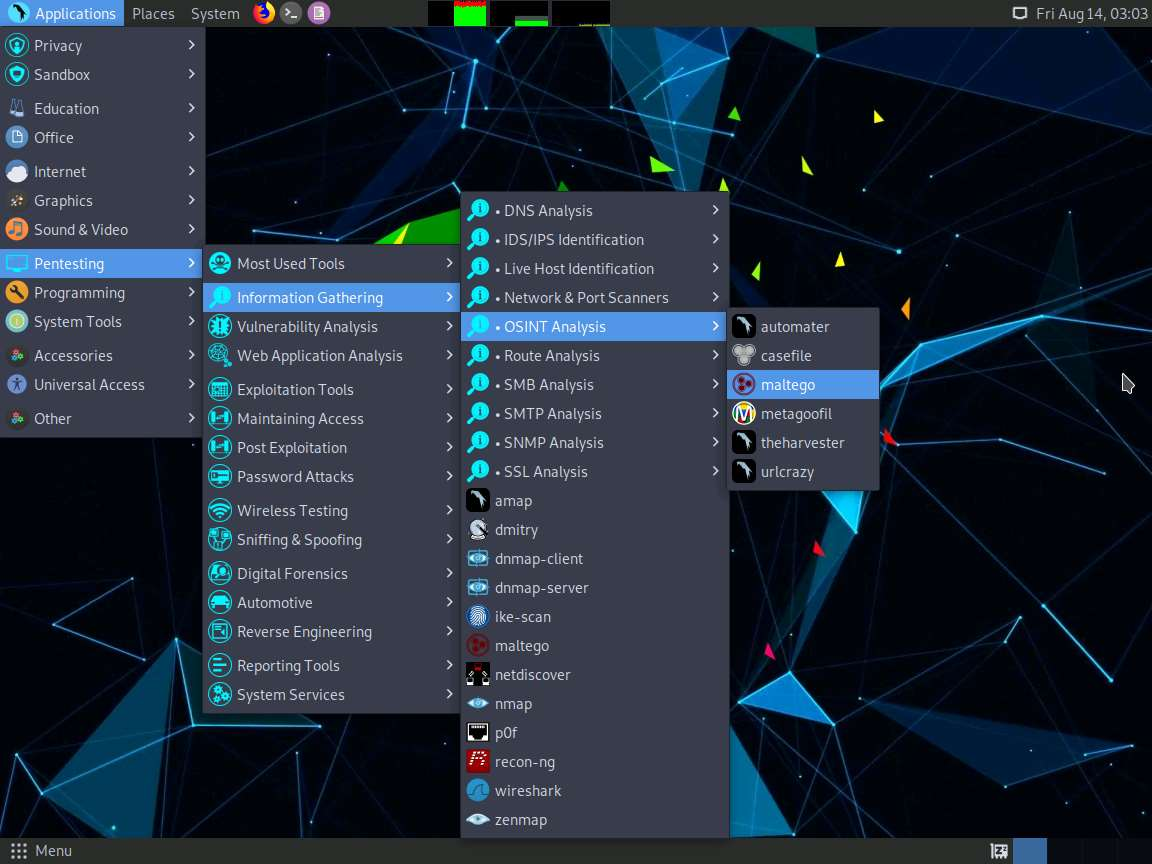Open Reporting Tools submenu
Image resolution: width=1152 pixels, height=864 pixels.
click(331, 666)
